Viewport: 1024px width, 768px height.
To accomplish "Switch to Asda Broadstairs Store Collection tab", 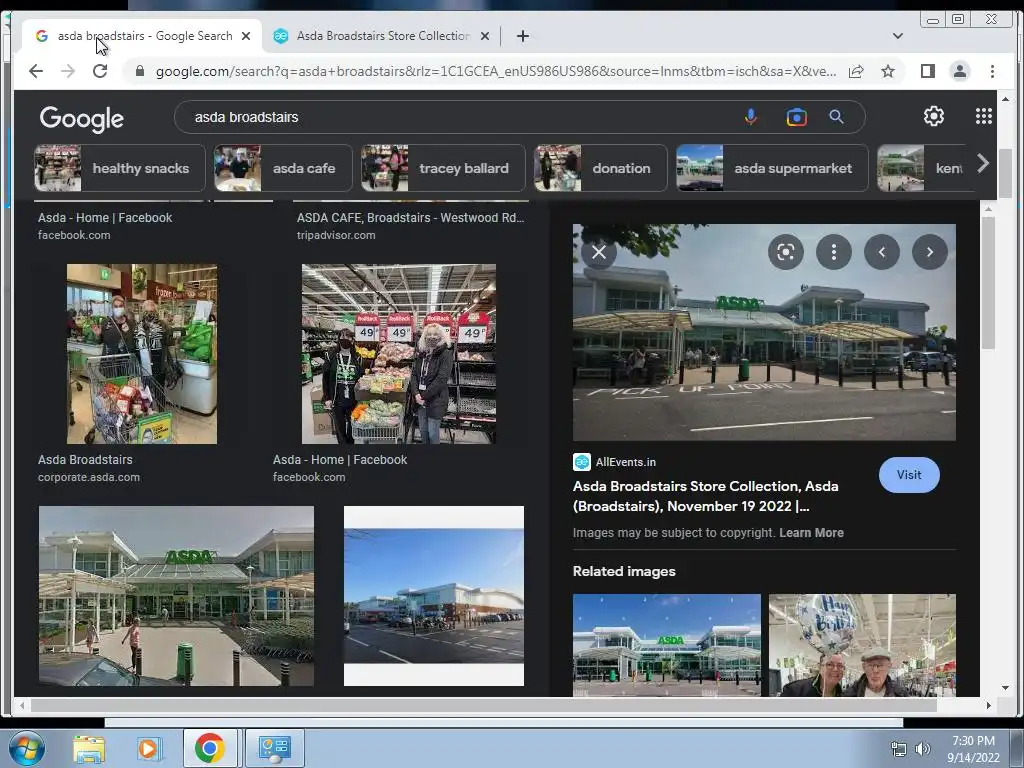I will (x=381, y=36).
